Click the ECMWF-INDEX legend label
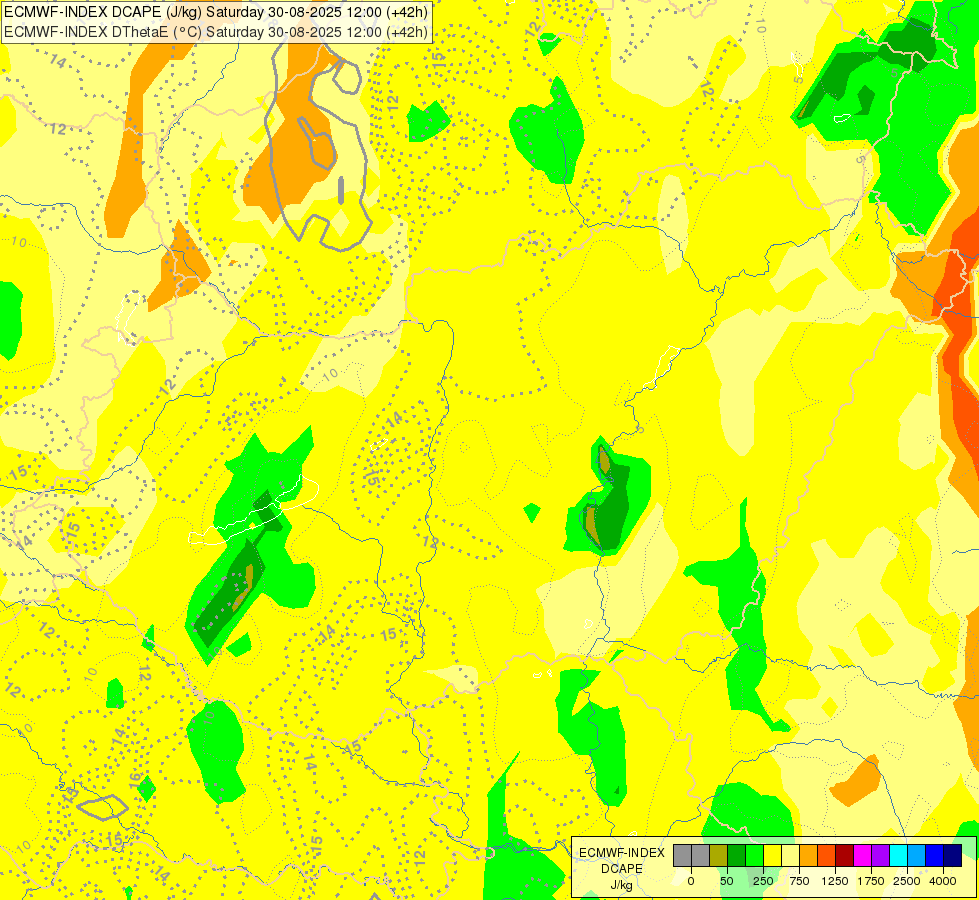Image resolution: width=979 pixels, height=900 pixels. (622, 853)
